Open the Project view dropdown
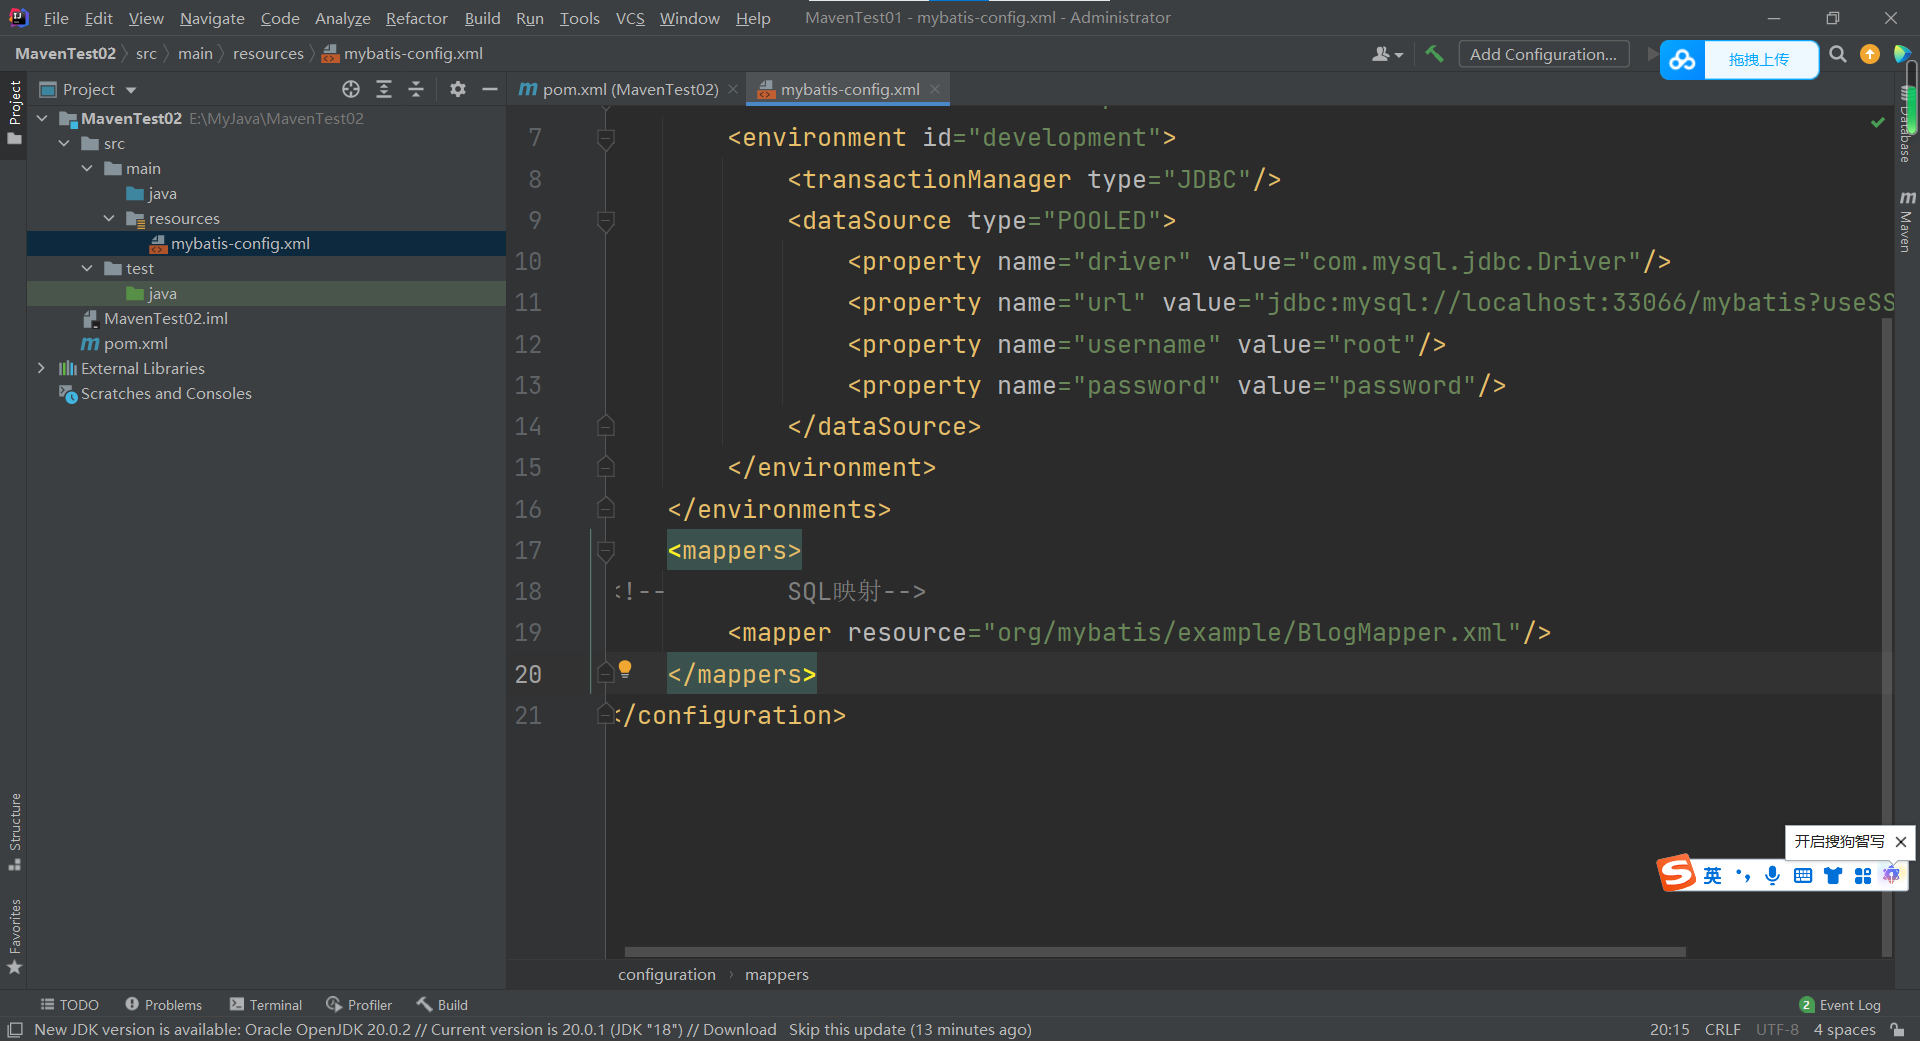The image size is (1920, 1041). coord(88,89)
